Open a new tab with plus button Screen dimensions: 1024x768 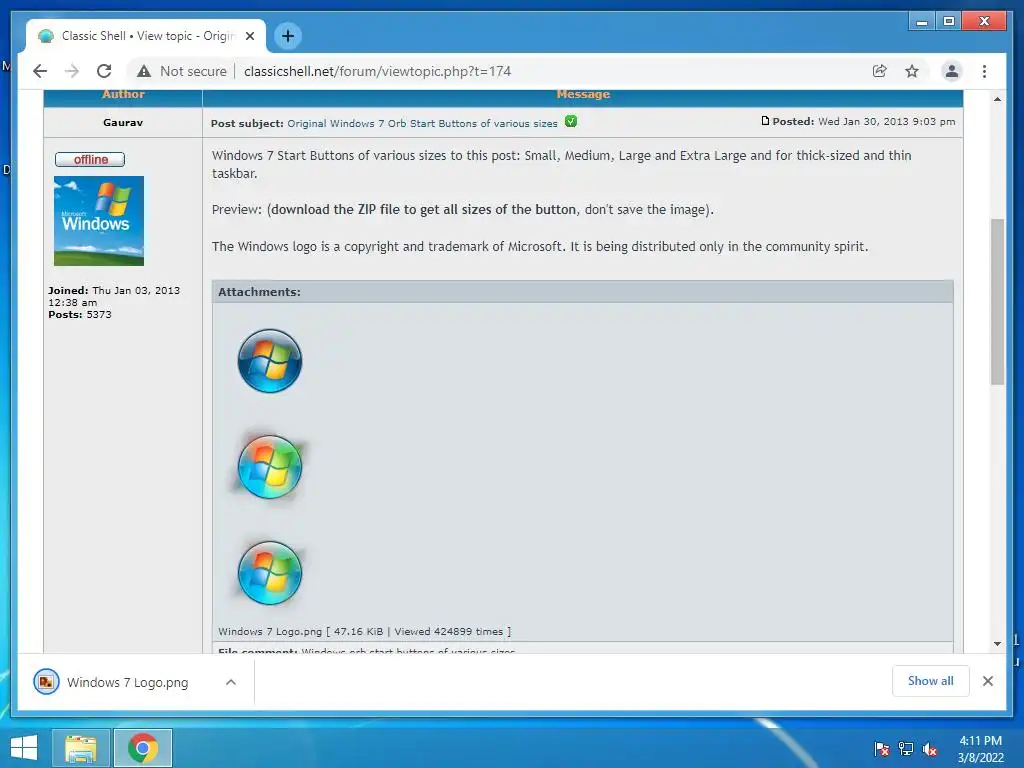coord(288,36)
